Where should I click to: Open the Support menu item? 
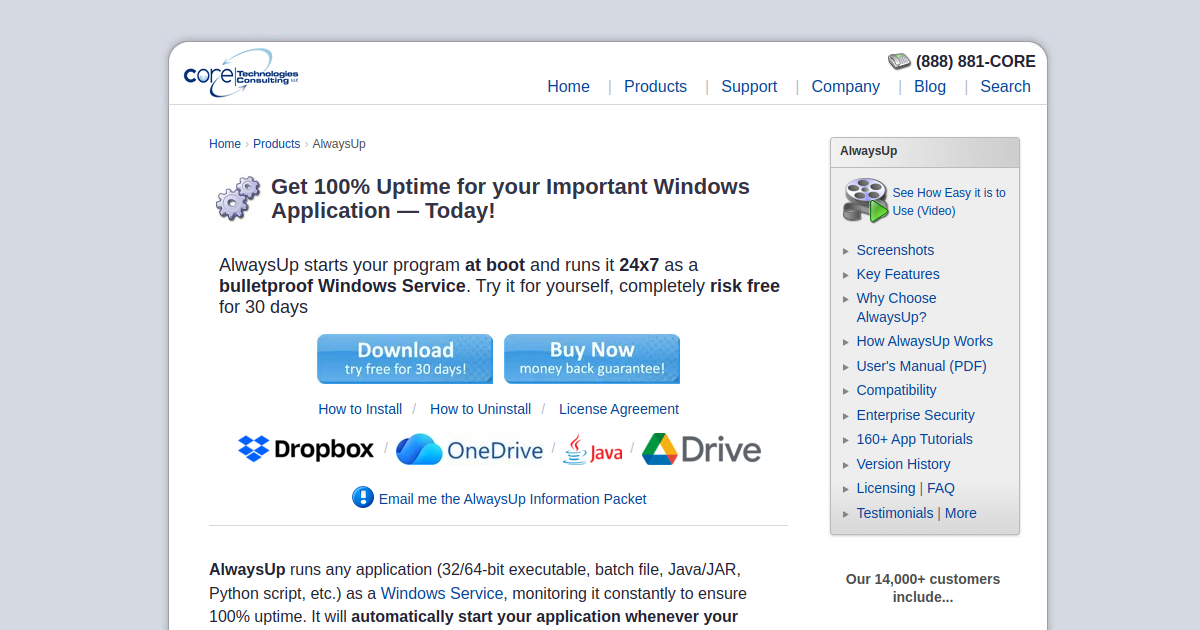(749, 86)
